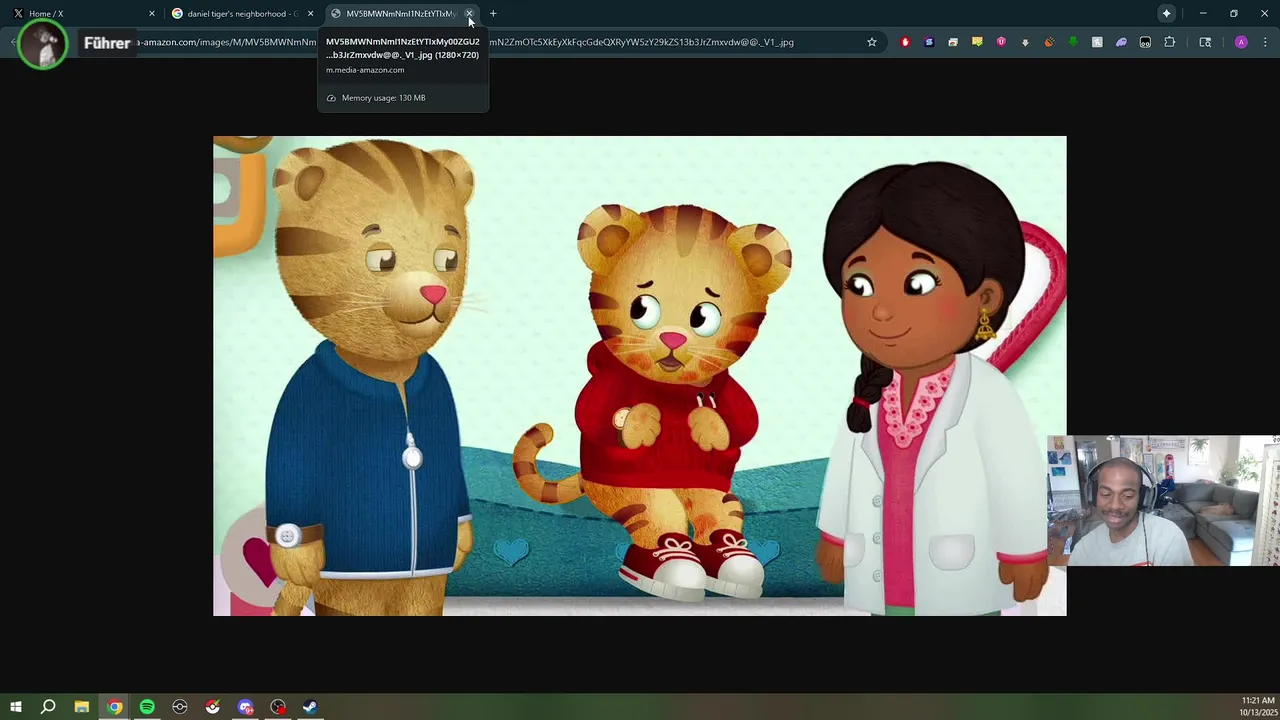
Task: Open Spotify from the taskbar
Action: point(147,707)
